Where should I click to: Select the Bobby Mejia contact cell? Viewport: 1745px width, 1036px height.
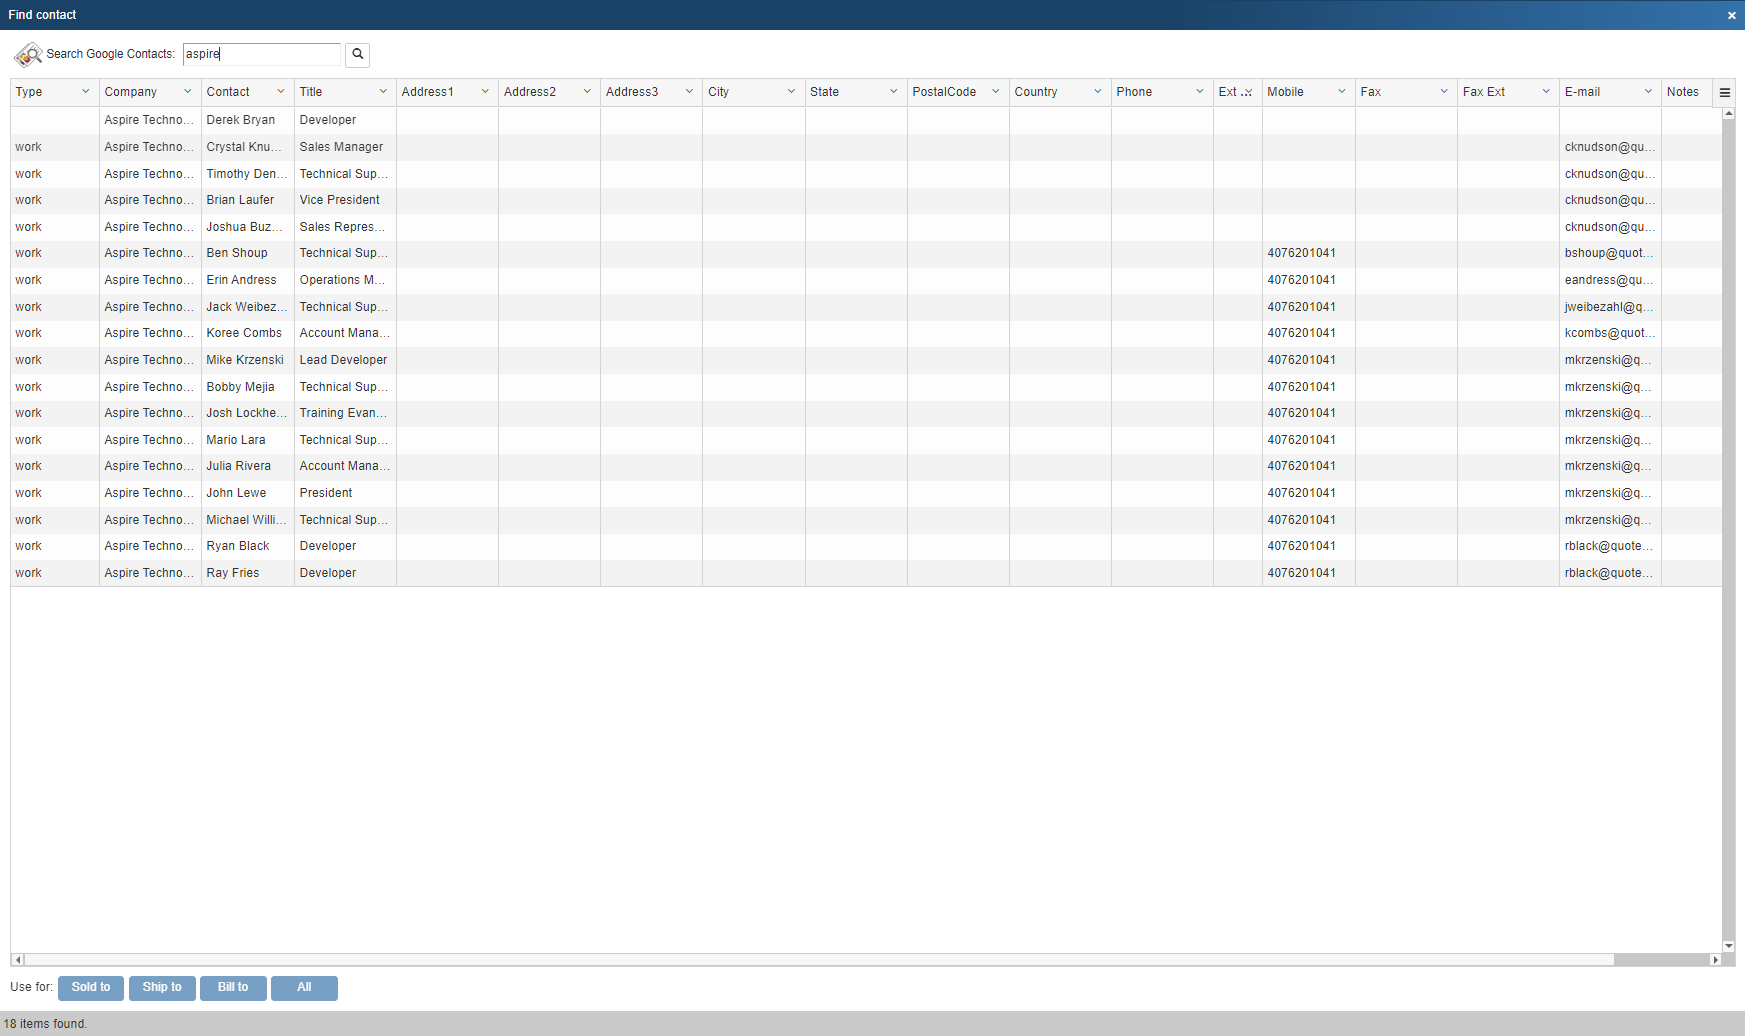pyautogui.click(x=247, y=387)
